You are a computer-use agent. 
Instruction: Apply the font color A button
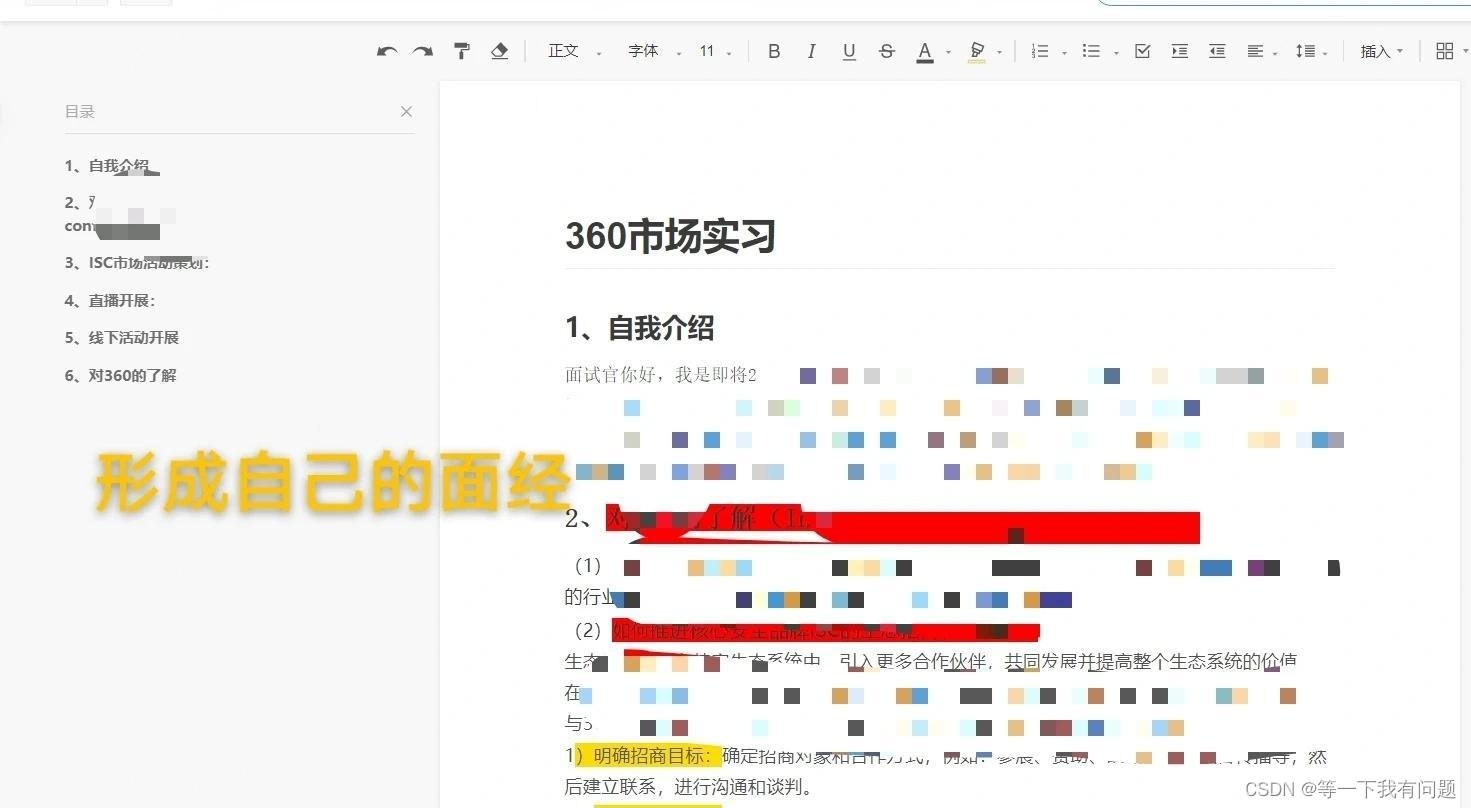click(x=925, y=51)
